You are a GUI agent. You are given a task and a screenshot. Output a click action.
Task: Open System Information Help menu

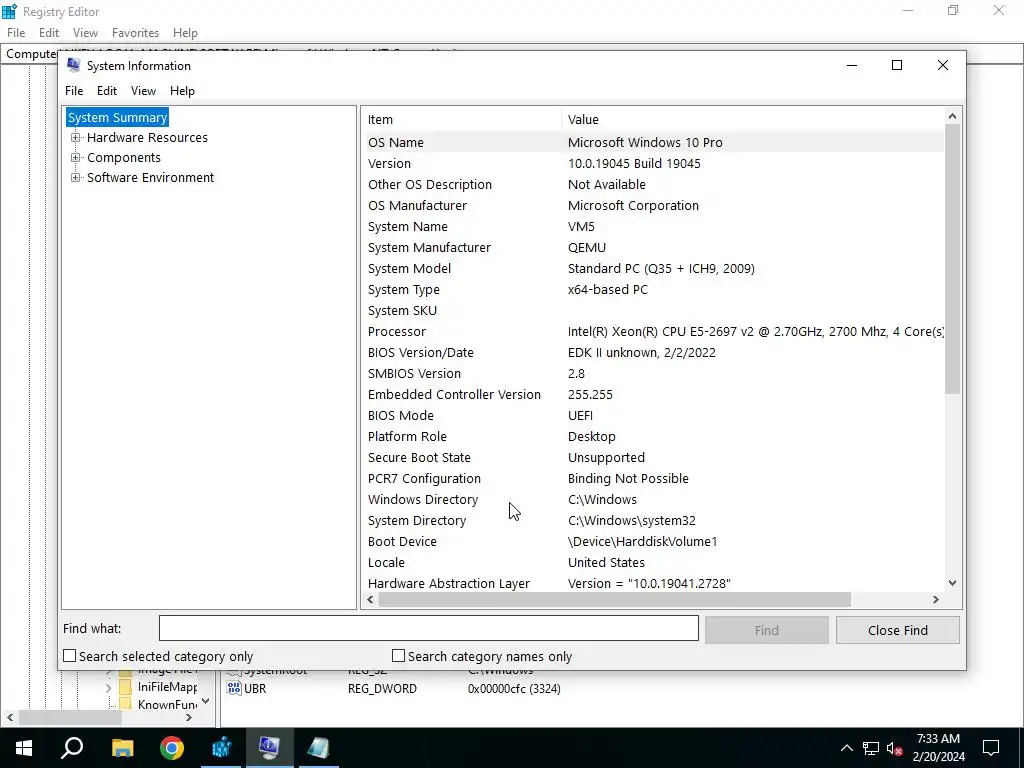[182, 91]
